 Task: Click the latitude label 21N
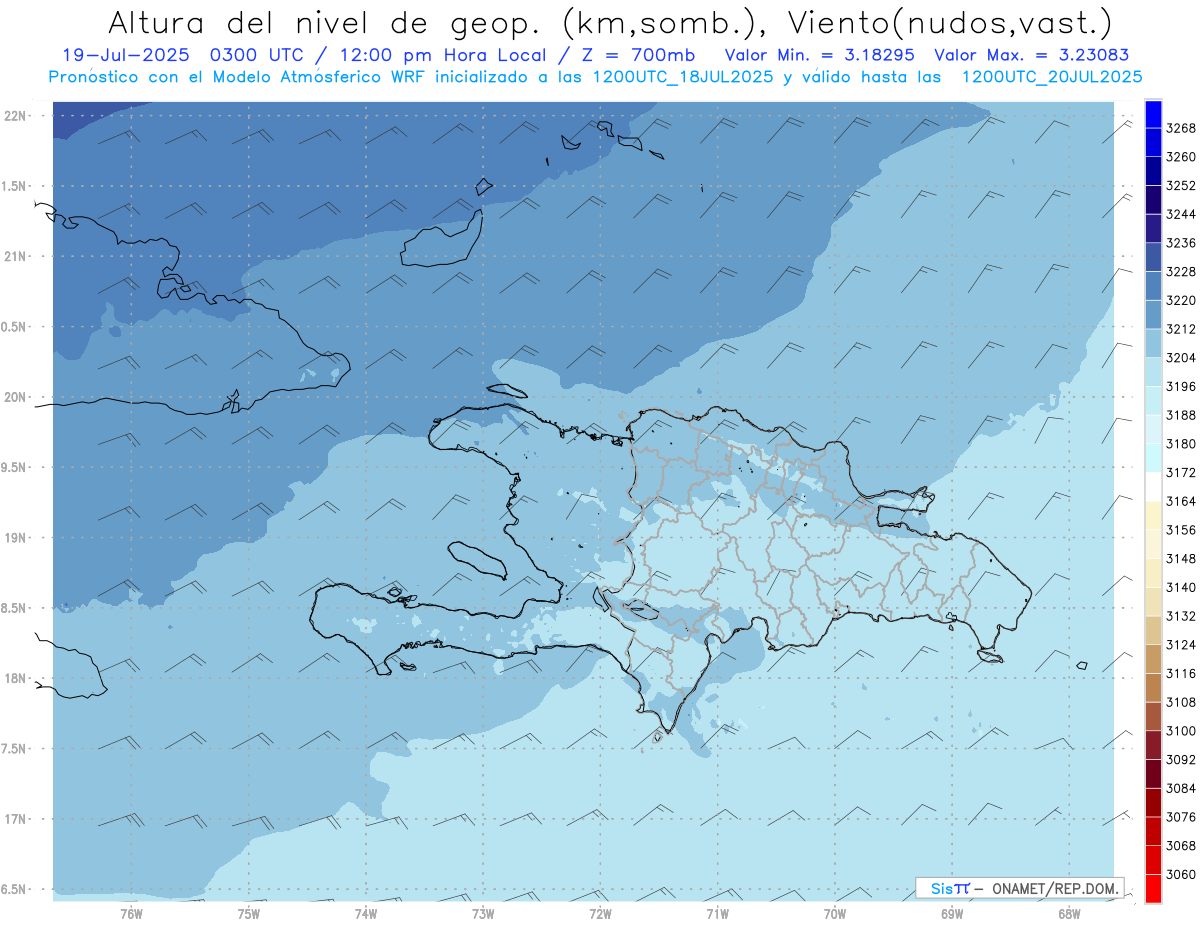pyautogui.click(x=16, y=256)
